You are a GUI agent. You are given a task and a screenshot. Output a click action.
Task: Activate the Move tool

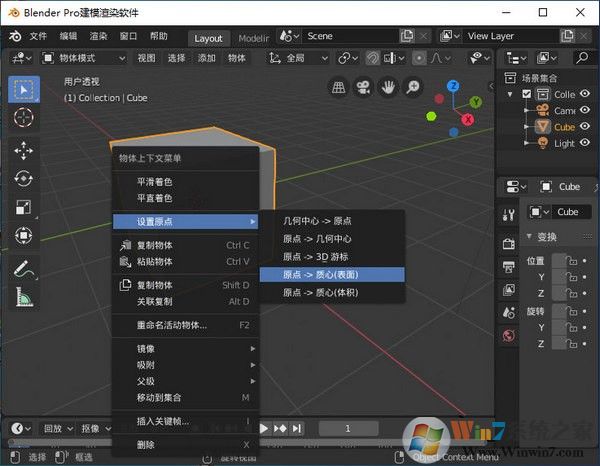(24, 151)
